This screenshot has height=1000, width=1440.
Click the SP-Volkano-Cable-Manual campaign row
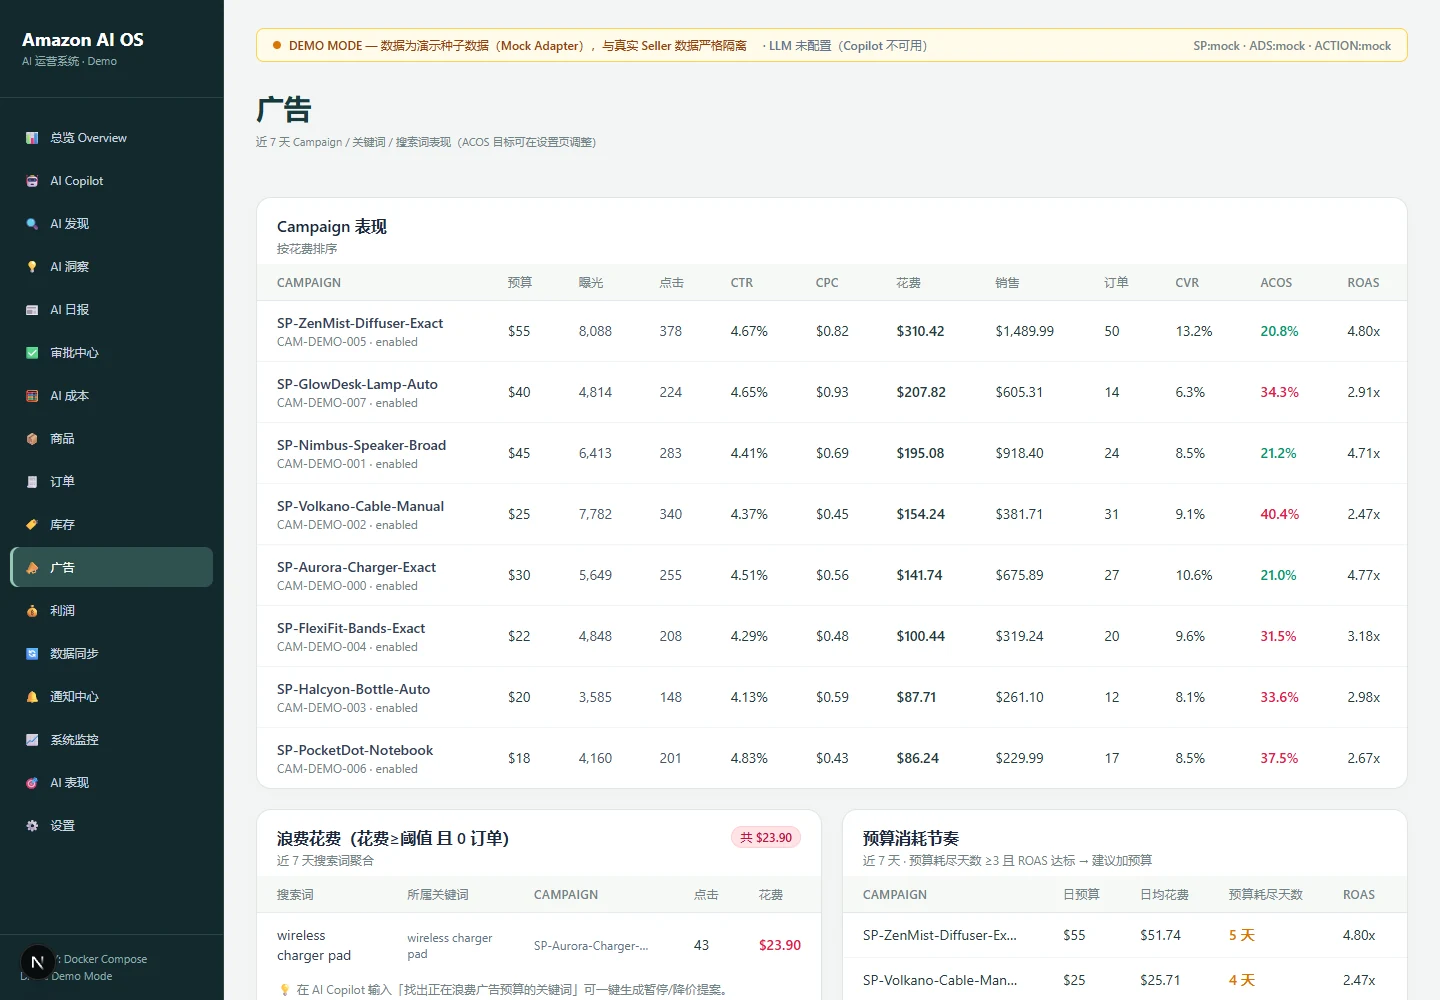(831, 514)
